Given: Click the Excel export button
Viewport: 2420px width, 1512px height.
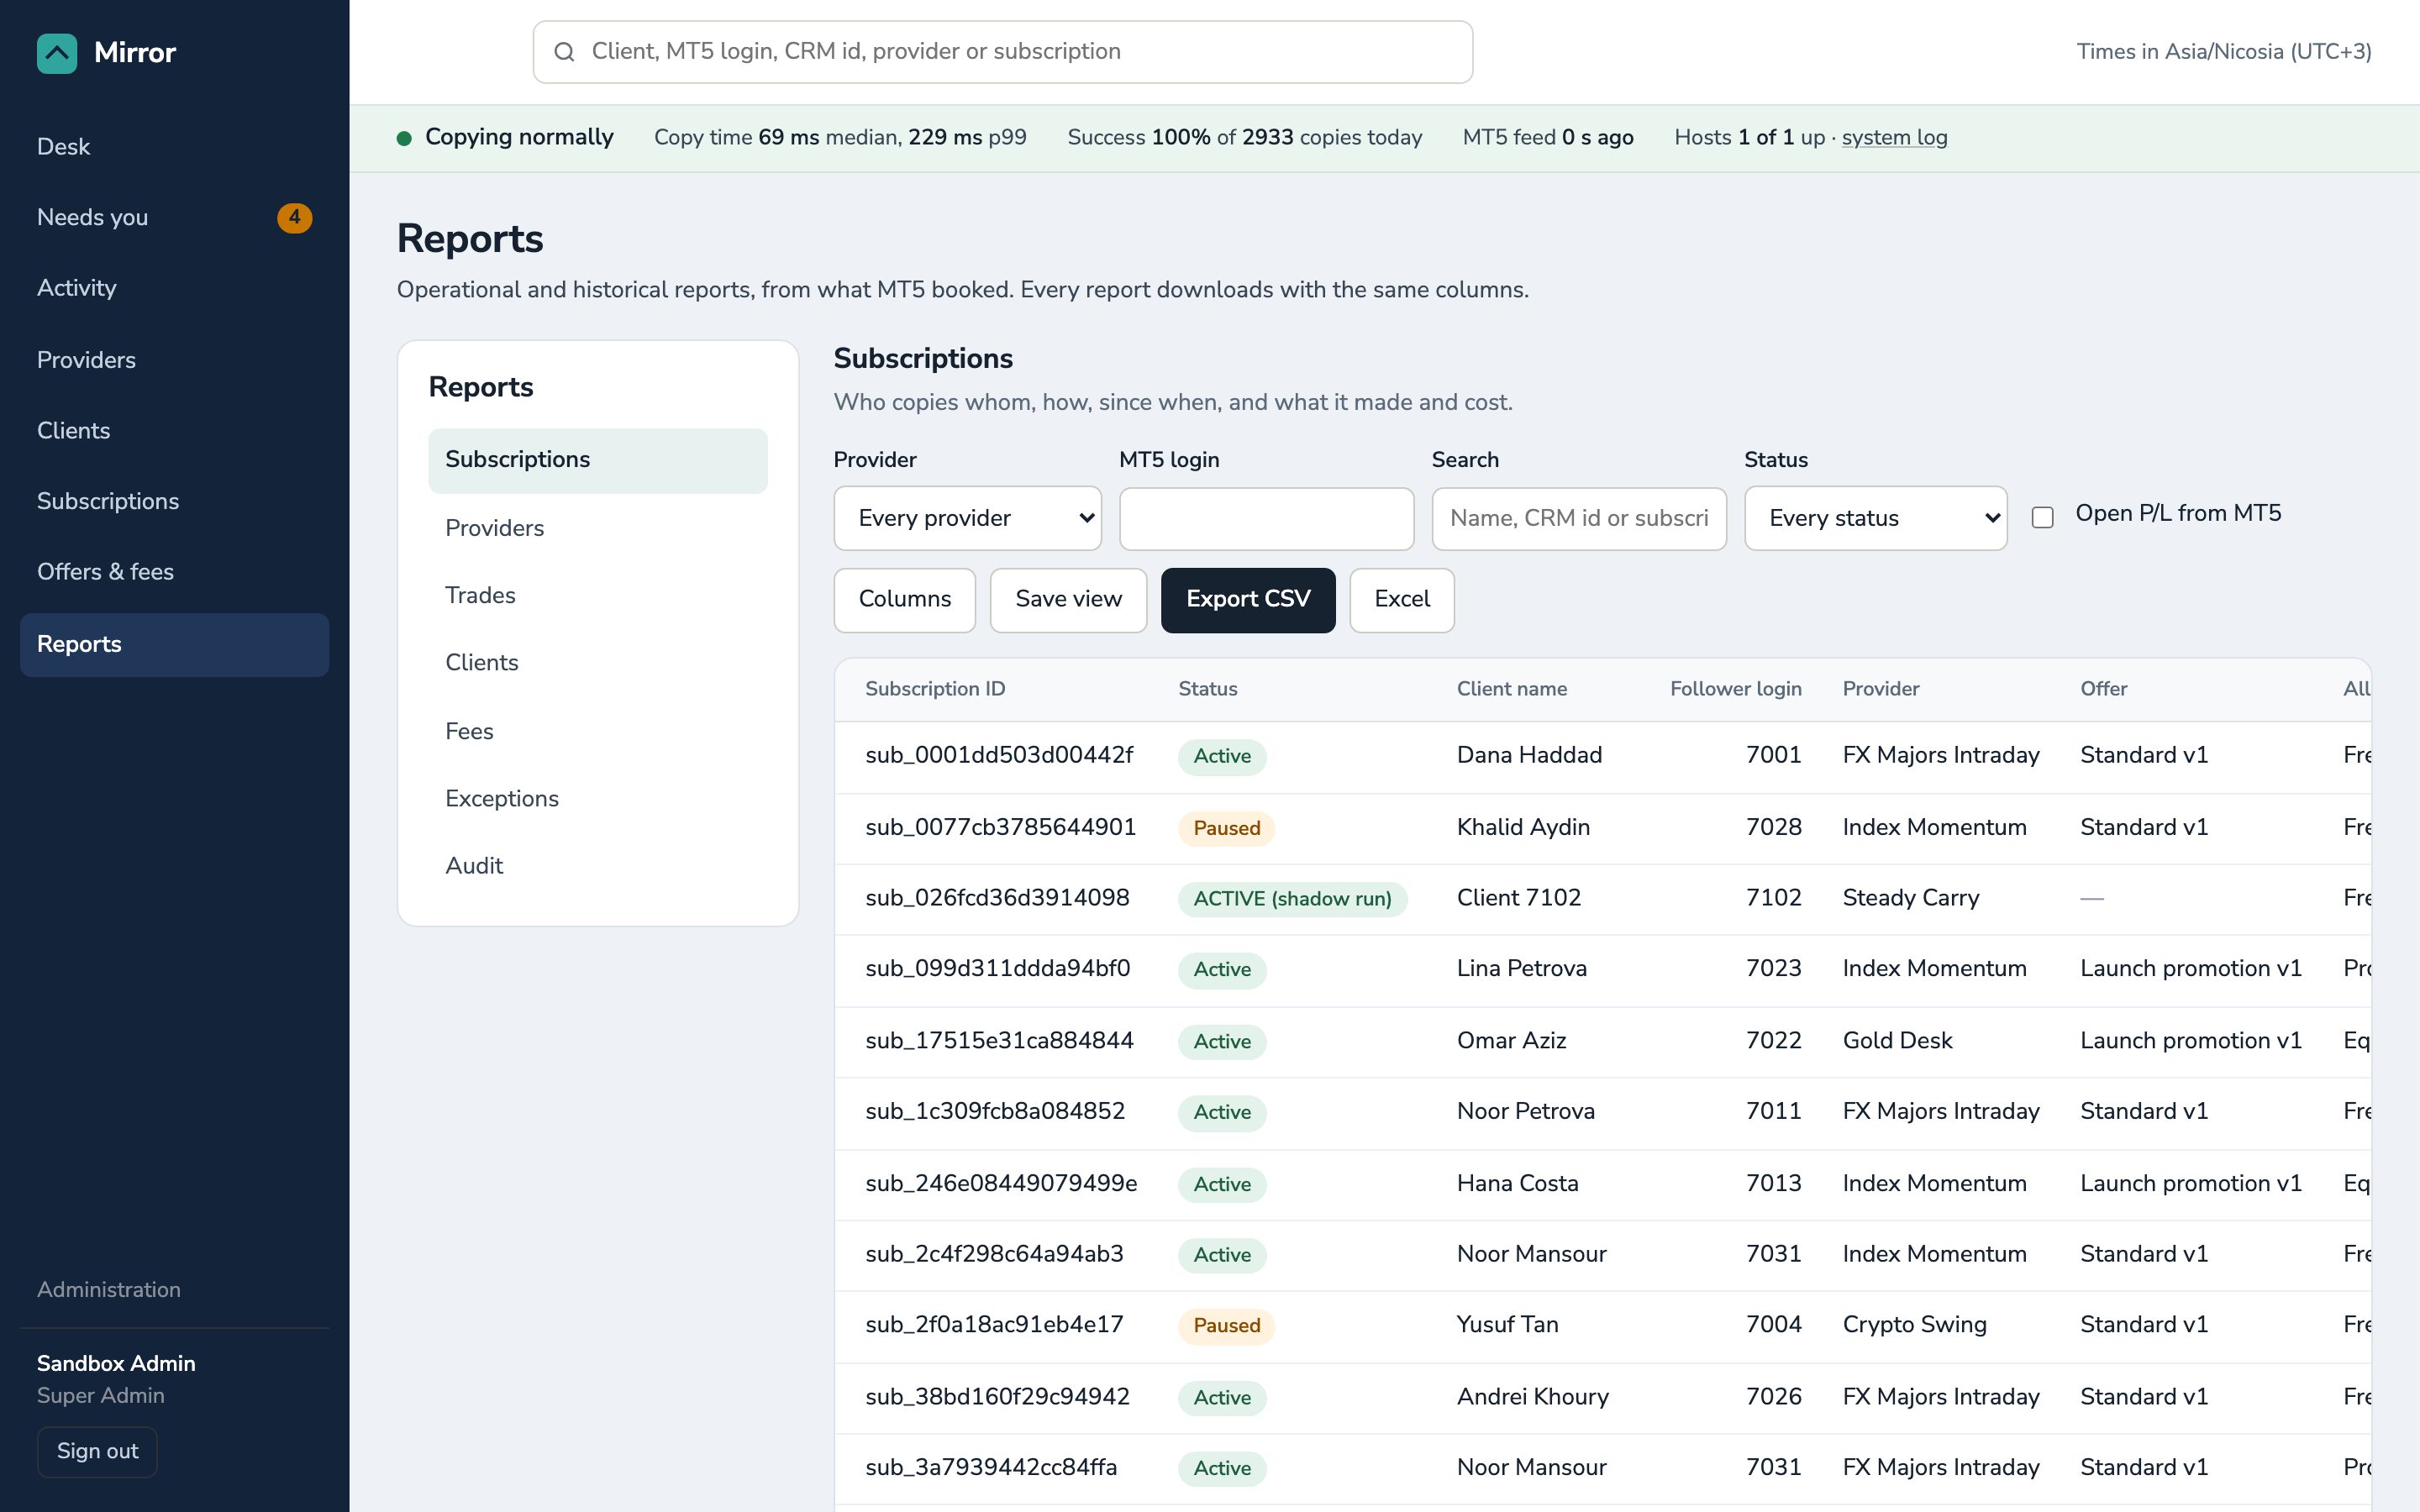Looking at the screenshot, I should click(x=1401, y=600).
